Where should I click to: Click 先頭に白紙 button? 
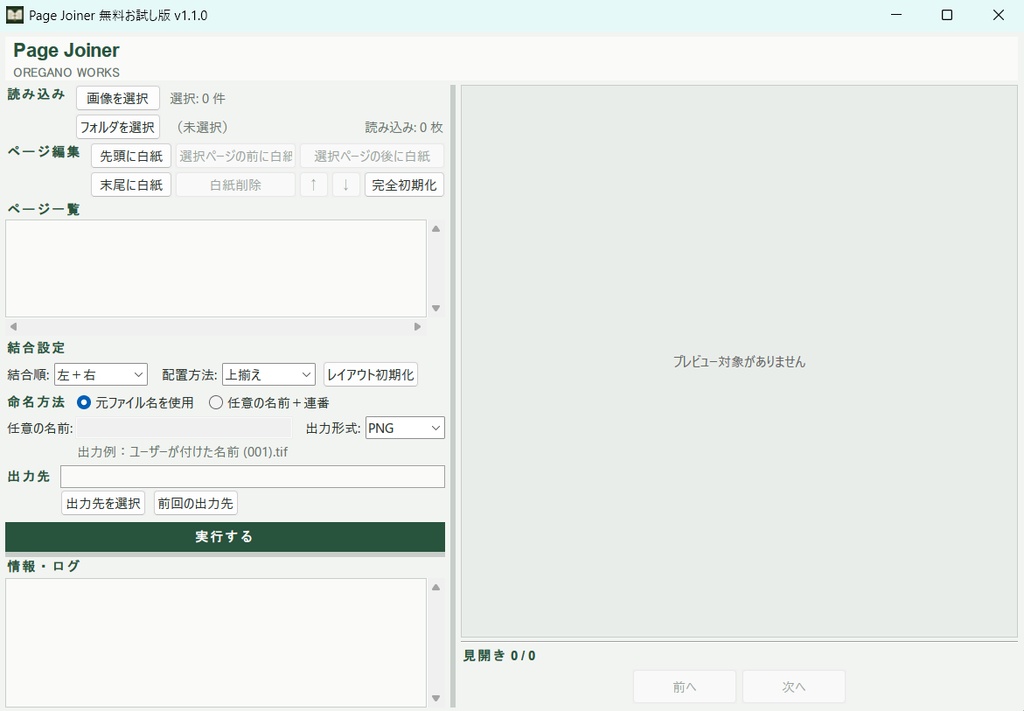(x=131, y=156)
